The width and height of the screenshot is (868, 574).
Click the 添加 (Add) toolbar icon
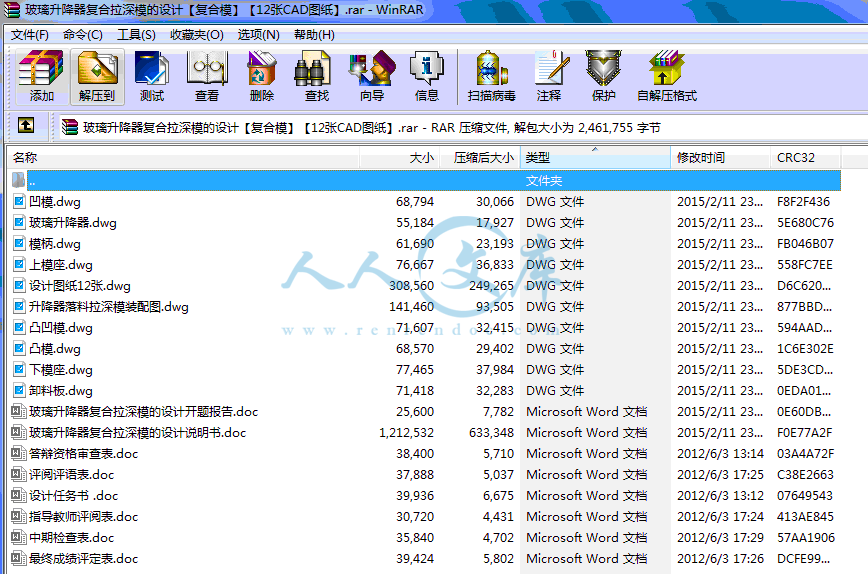point(42,76)
